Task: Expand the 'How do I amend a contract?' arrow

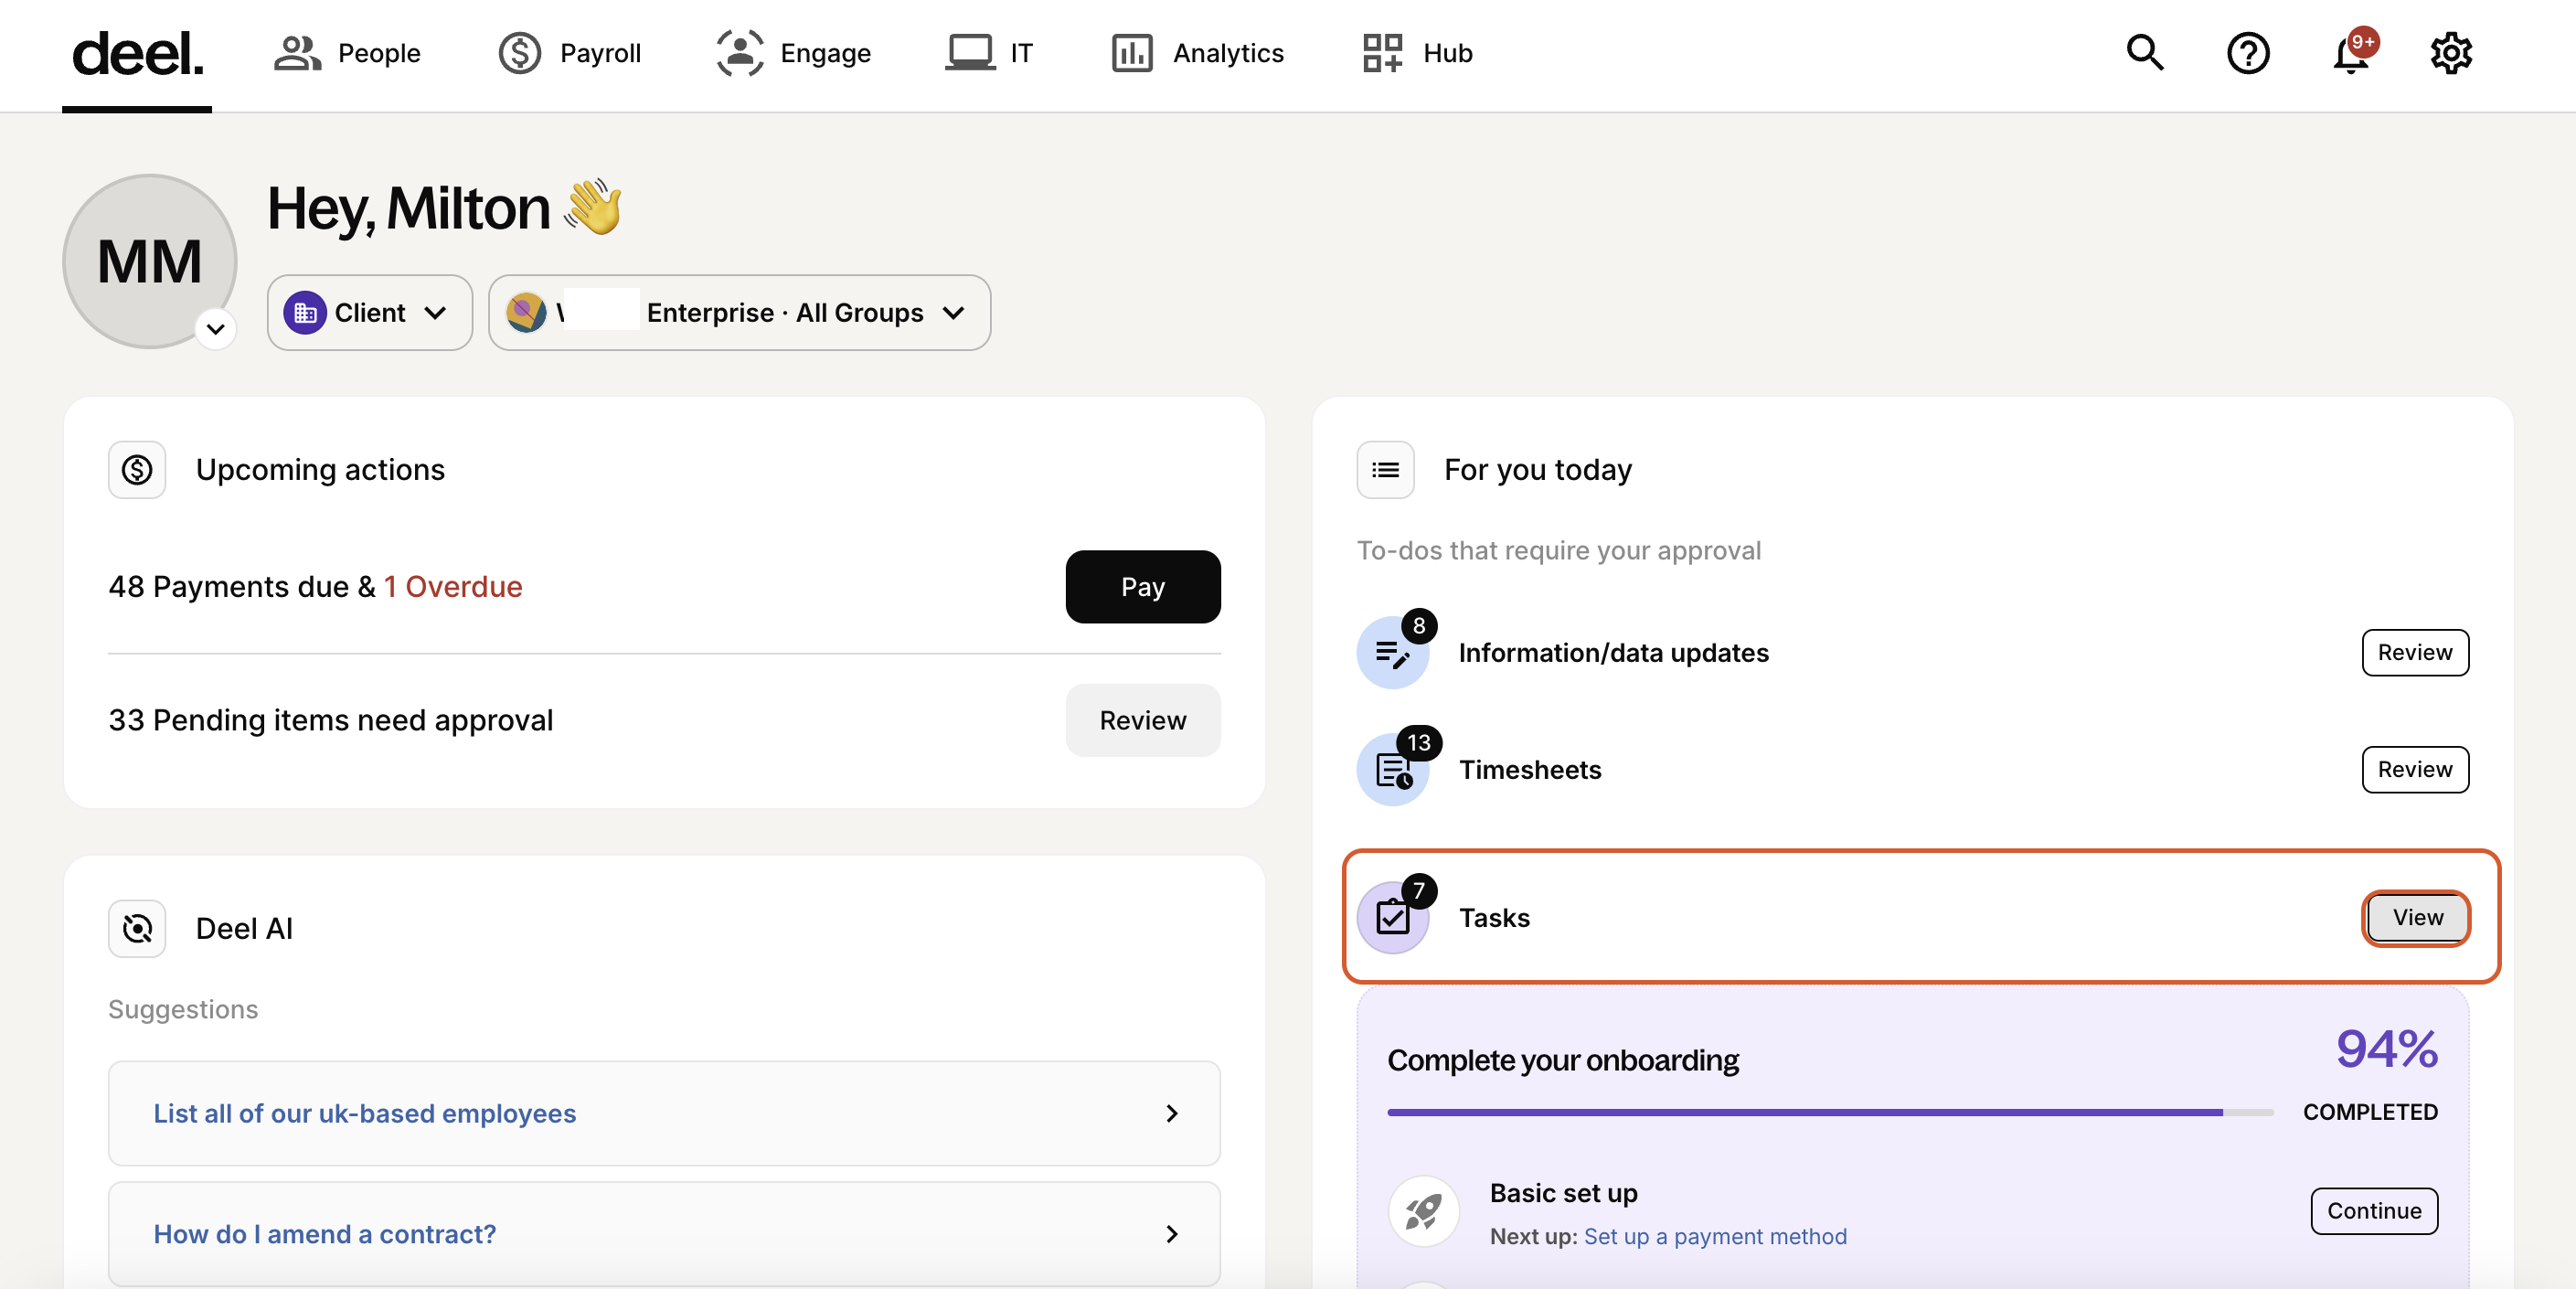Action: point(1171,1235)
